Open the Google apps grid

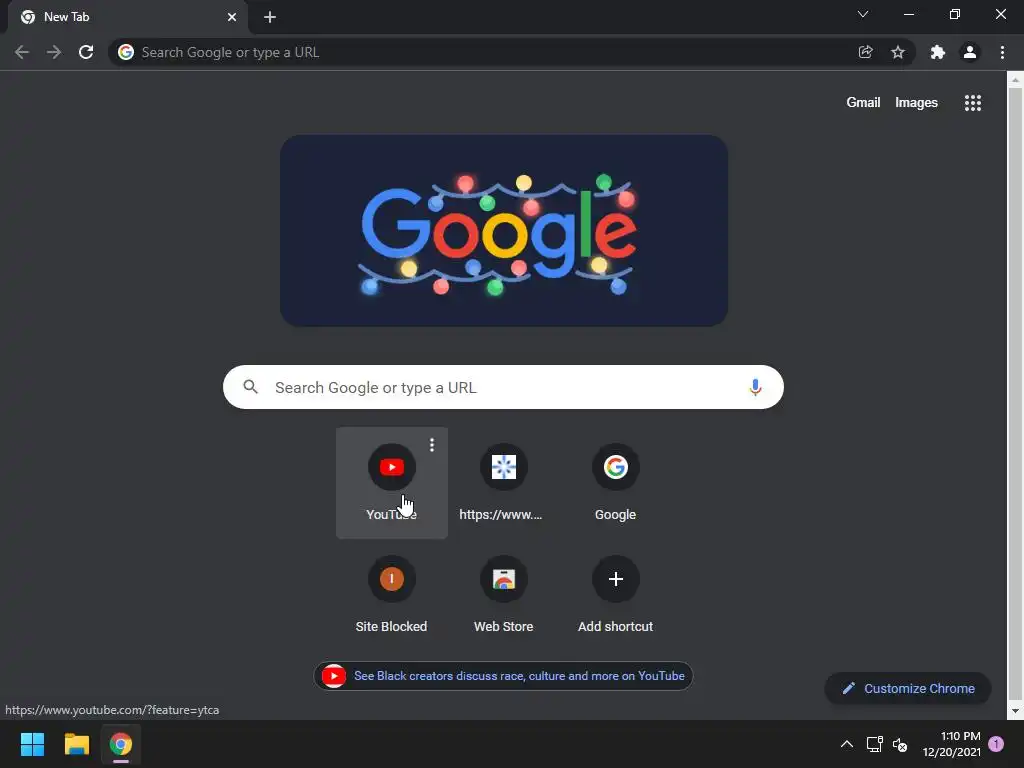pos(972,103)
